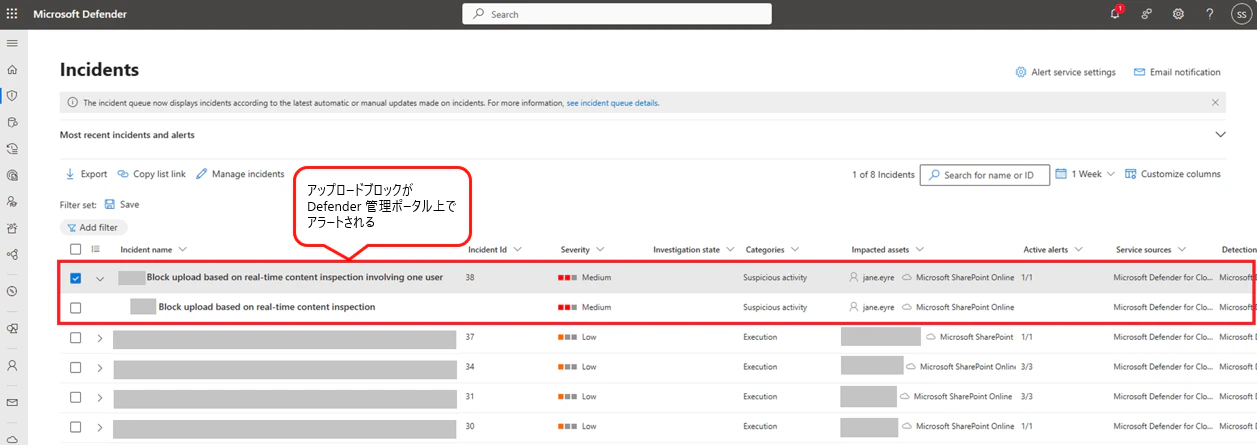This screenshot has height=445, width=1257.
Task: Click Customize columns
Action: [1173, 174]
